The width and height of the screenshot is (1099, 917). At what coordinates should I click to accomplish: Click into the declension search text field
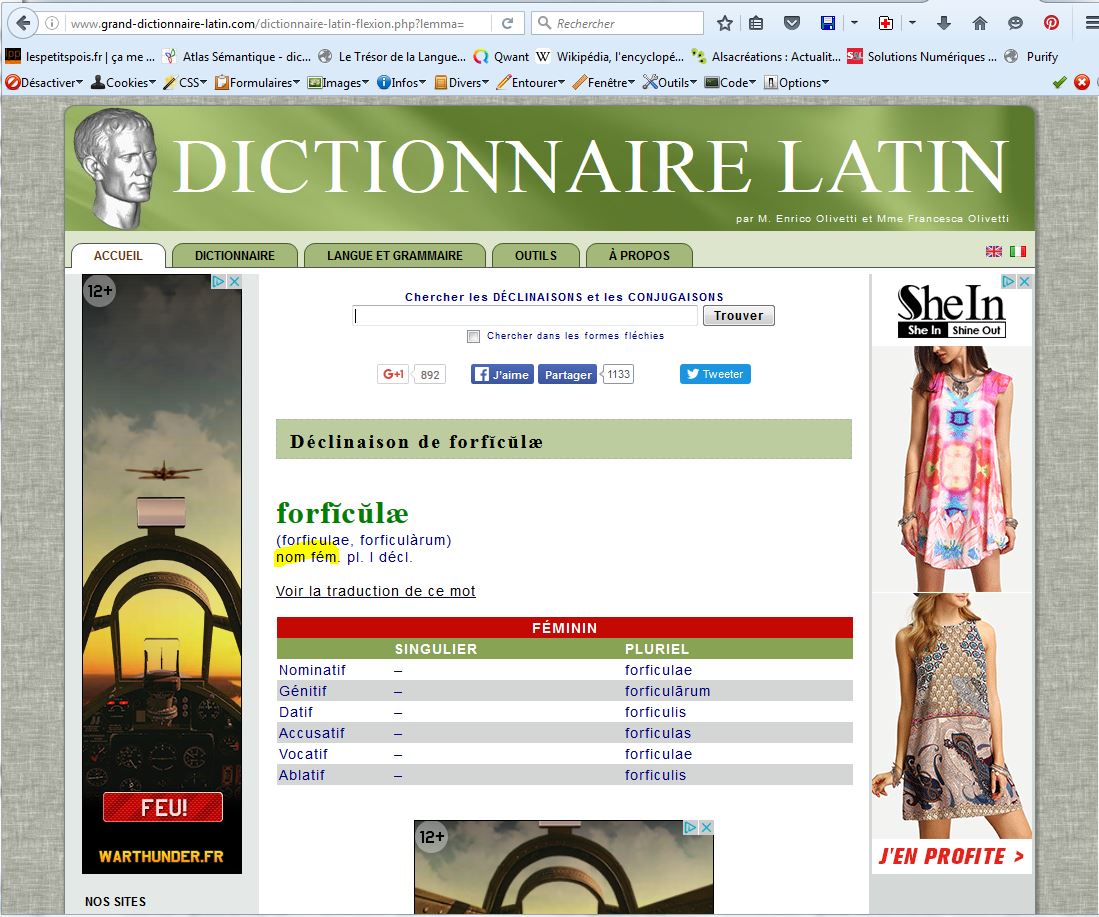[525, 316]
